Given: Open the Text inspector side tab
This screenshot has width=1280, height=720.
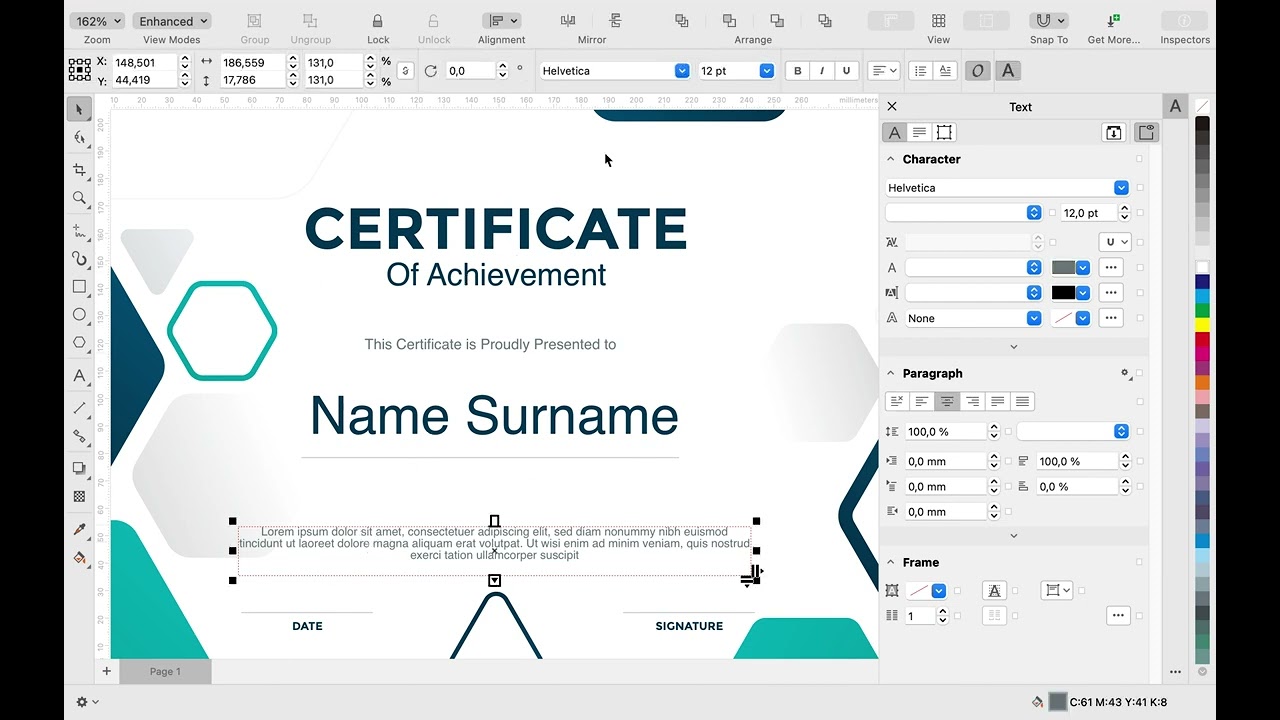Looking at the screenshot, I should [x=1175, y=107].
